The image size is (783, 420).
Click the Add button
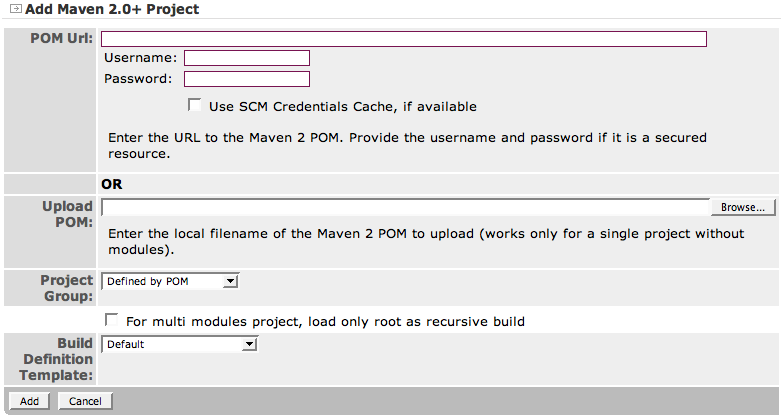point(29,401)
